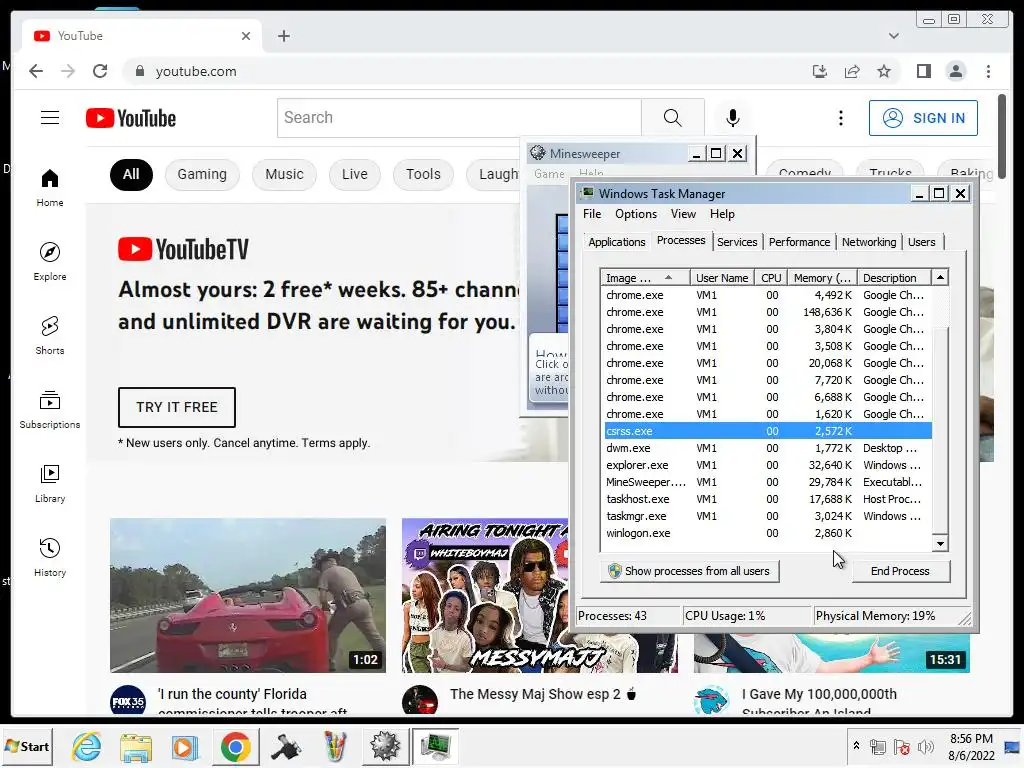Open YouTube settings three-dot menu
Viewport: 1024px width, 768px height.
click(840, 118)
